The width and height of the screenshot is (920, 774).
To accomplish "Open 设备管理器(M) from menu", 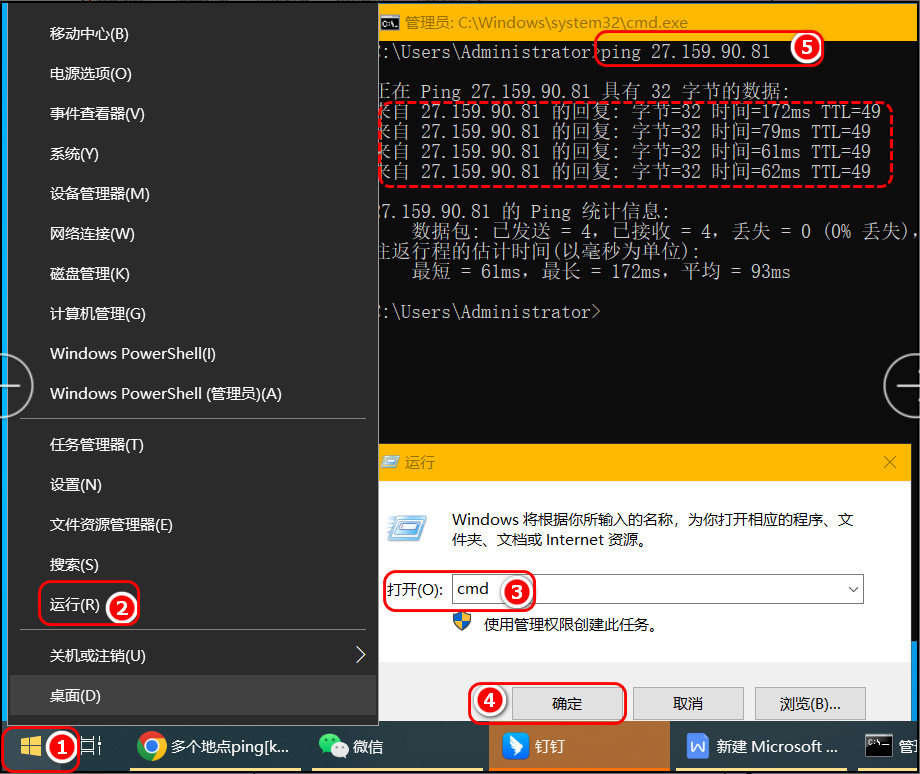I will (100, 194).
